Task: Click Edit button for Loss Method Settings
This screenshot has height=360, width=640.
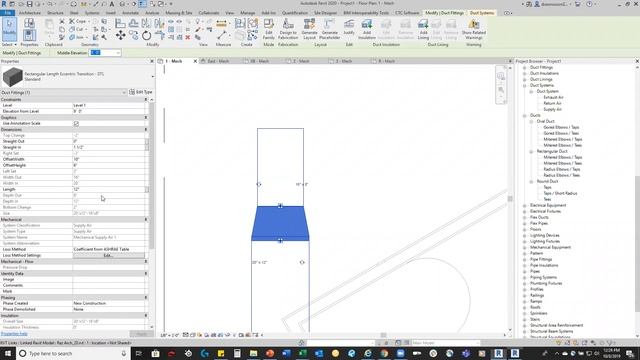Action: pyautogui.click(x=108, y=256)
